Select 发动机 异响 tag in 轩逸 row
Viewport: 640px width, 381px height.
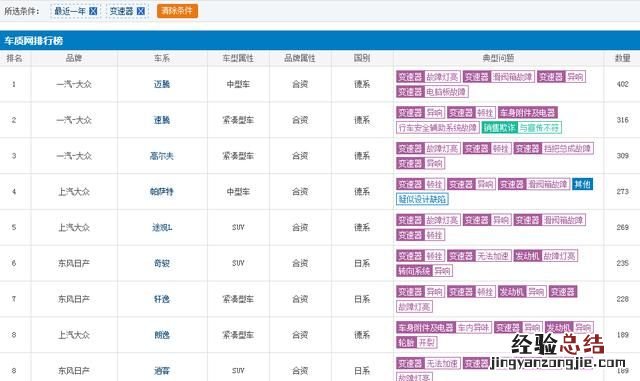[522, 292]
